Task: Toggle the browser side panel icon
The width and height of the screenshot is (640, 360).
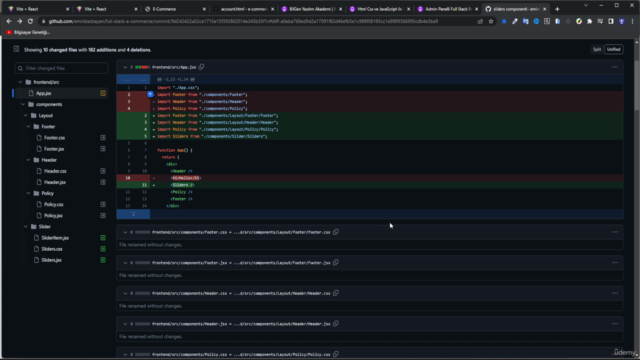Action: (611, 21)
